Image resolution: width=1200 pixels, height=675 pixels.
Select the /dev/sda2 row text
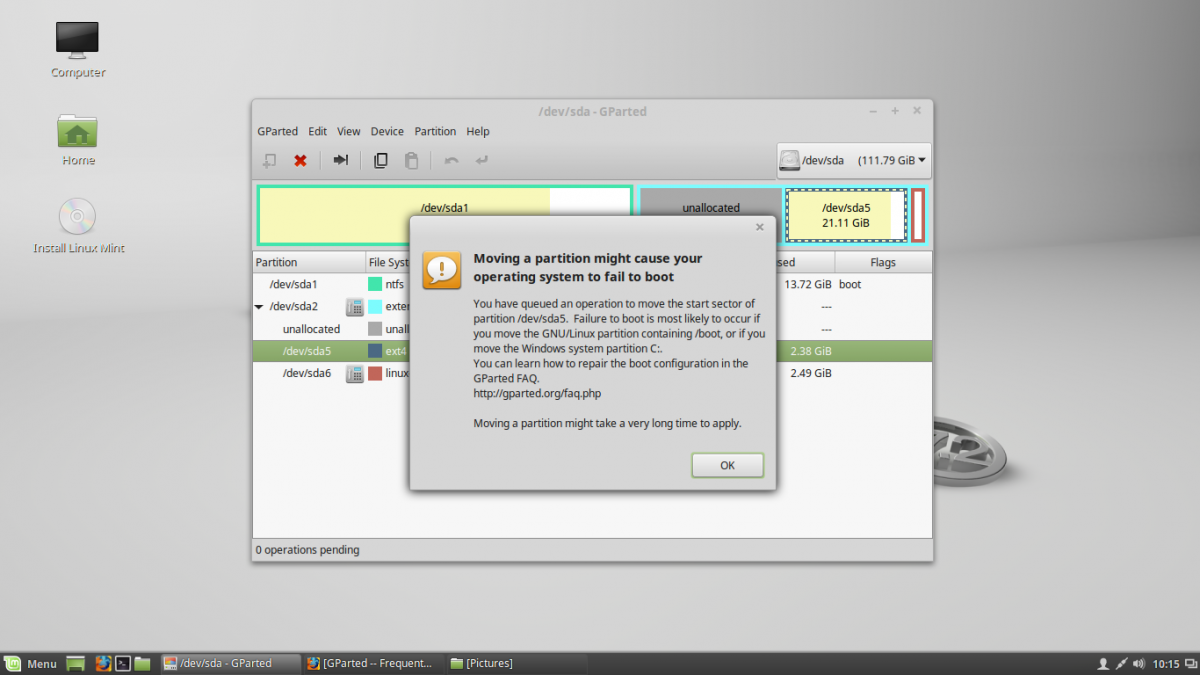[293, 306]
